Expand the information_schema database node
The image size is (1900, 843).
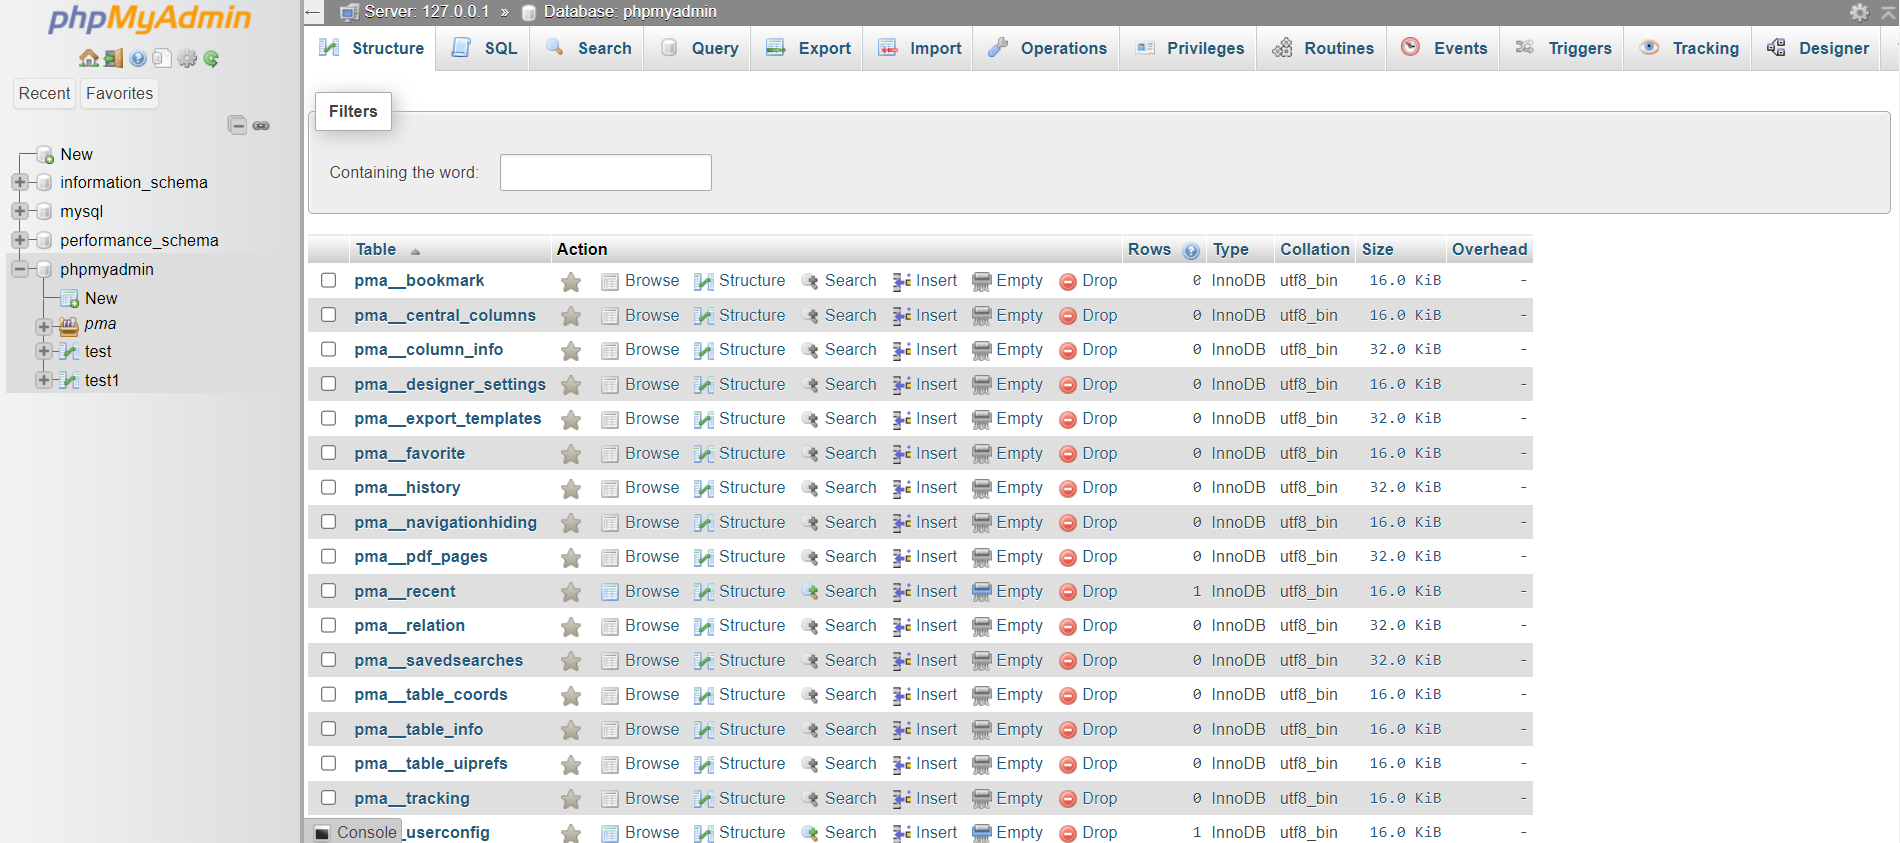(x=20, y=183)
